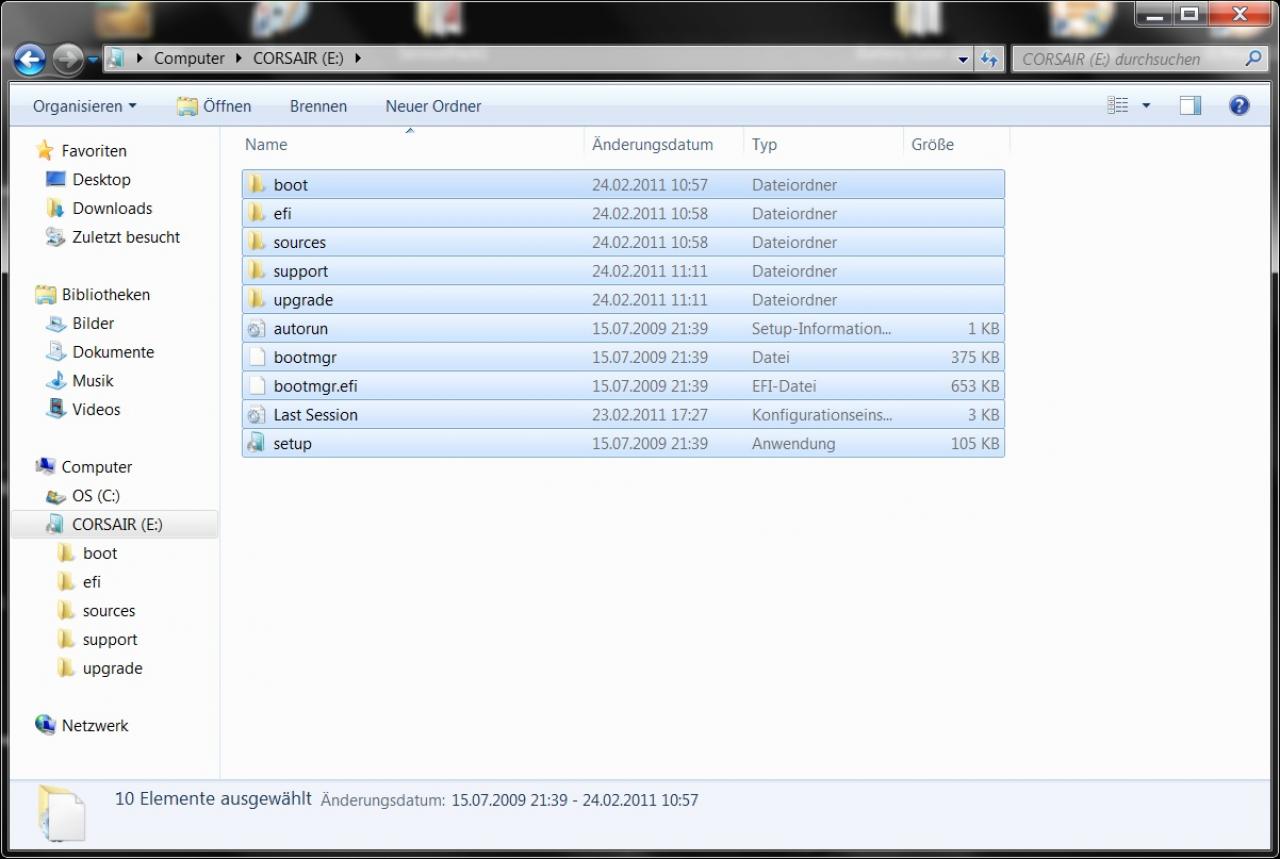Click EFI-Datei type of bootmgr.efi
Viewport: 1280px width, 859px height.
[x=784, y=386]
